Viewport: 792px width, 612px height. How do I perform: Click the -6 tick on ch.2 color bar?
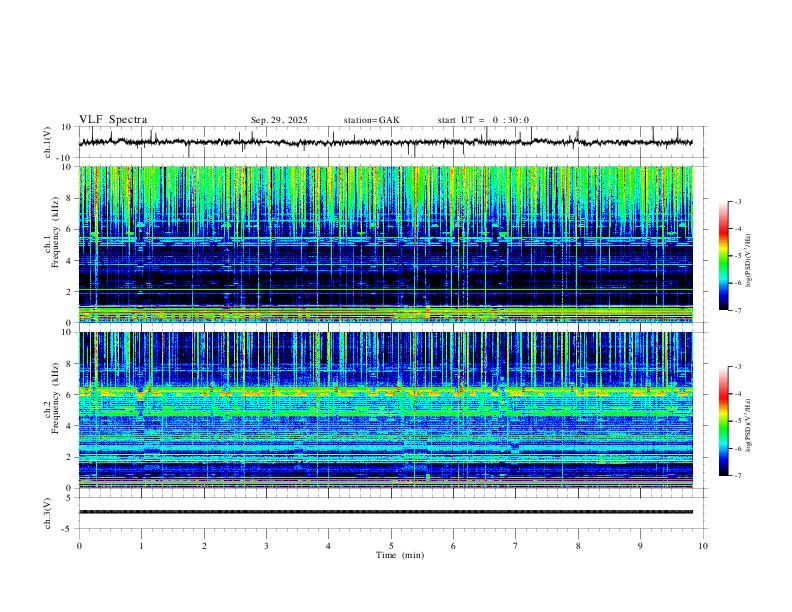click(x=737, y=448)
